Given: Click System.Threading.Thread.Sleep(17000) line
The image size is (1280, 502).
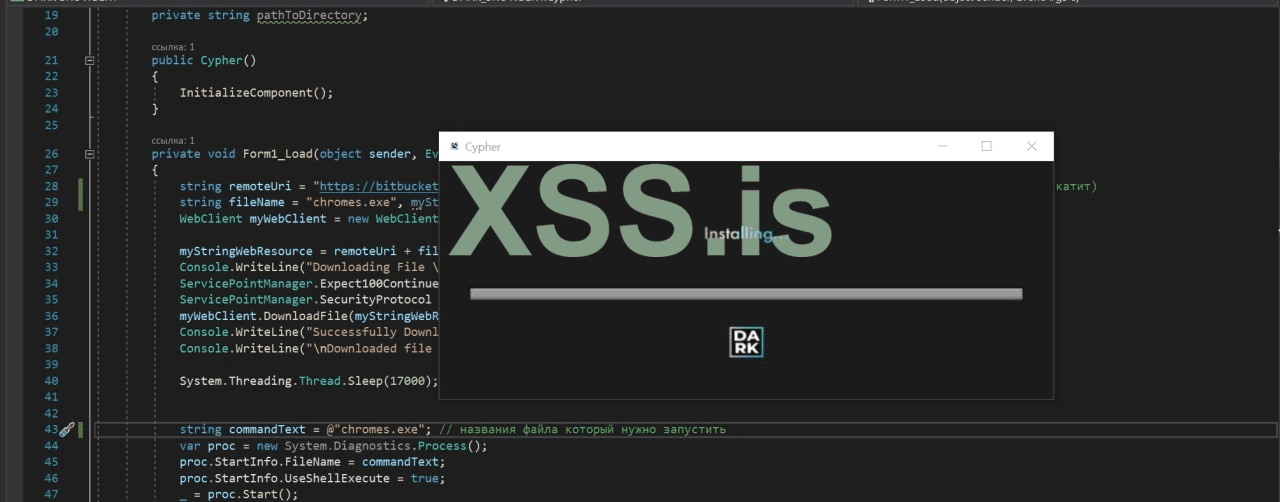Looking at the screenshot, I should tap(309, 381).
